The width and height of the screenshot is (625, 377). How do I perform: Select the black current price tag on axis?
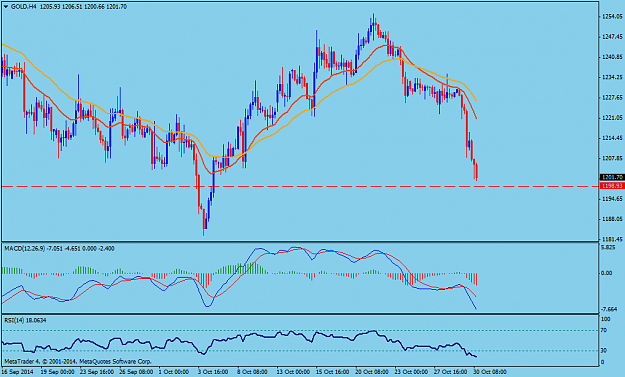pyautogui.click(x=612, y=177)
